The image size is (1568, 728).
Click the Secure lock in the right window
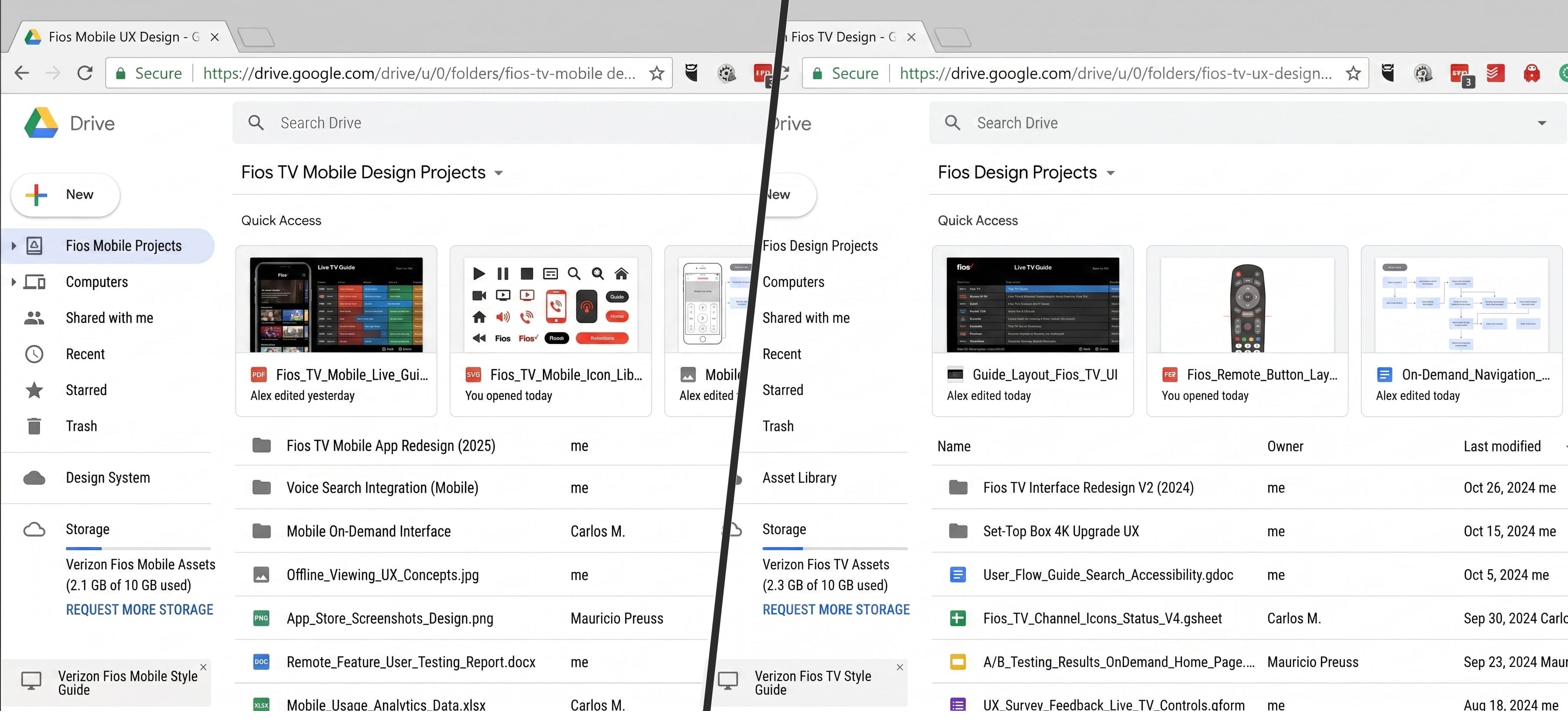818,73
